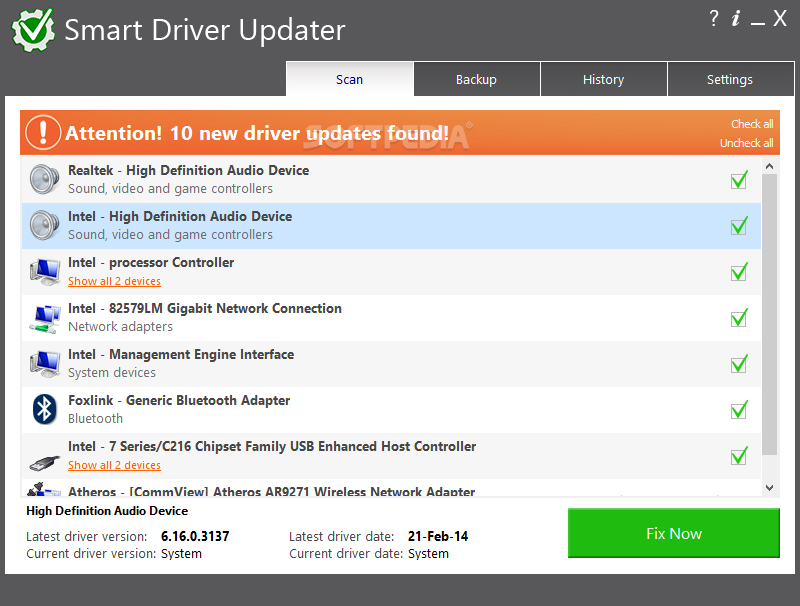Show all 2 devices under processor Controller
This screenshot has height=606, width=800.
coord(114,281)
